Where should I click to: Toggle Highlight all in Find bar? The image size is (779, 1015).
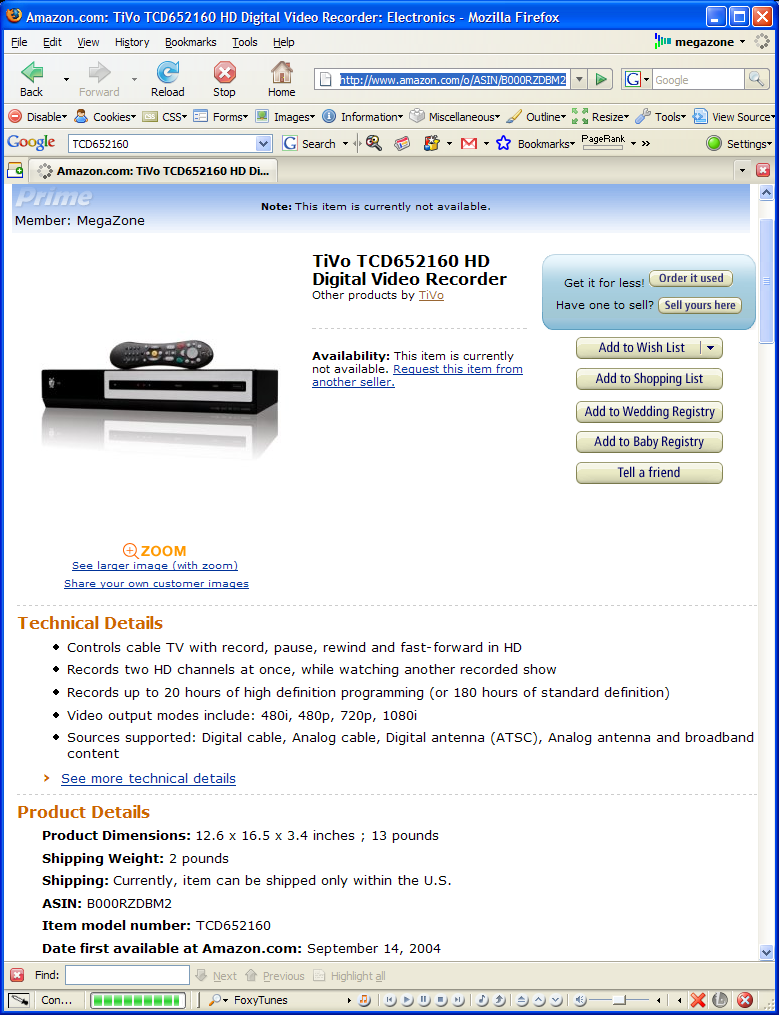tap(350, 976)
